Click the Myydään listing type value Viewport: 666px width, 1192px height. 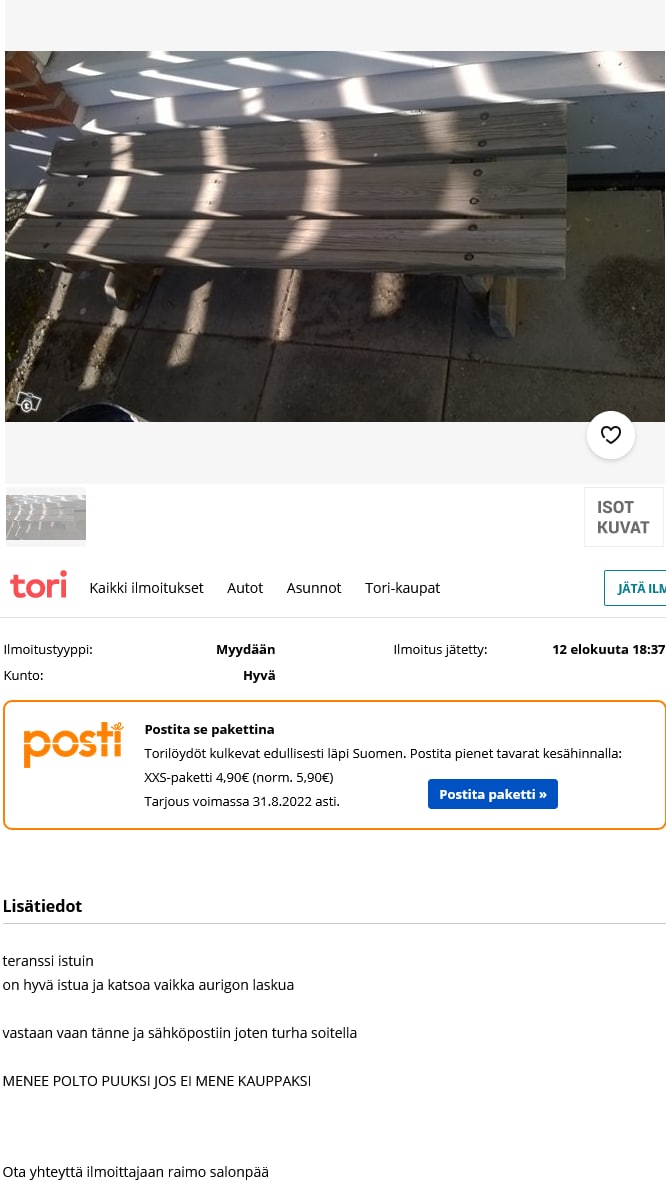[246, 649]
